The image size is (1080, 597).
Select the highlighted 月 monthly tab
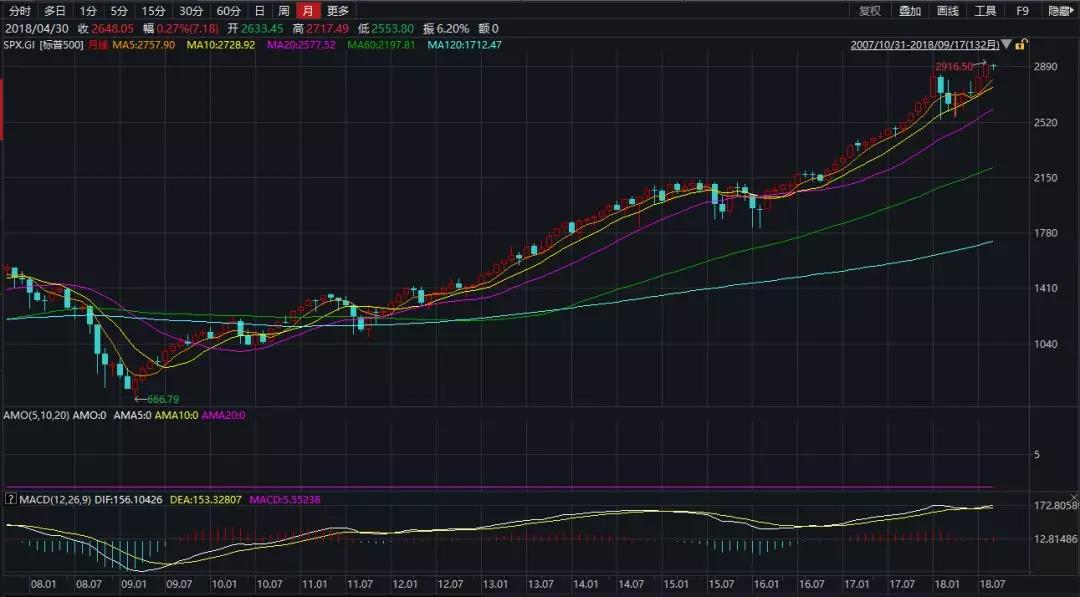(308, 10)
